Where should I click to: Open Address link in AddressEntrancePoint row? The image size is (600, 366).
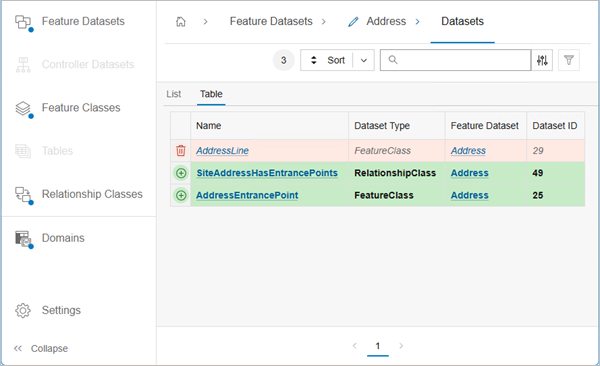(x=470, y=195)
